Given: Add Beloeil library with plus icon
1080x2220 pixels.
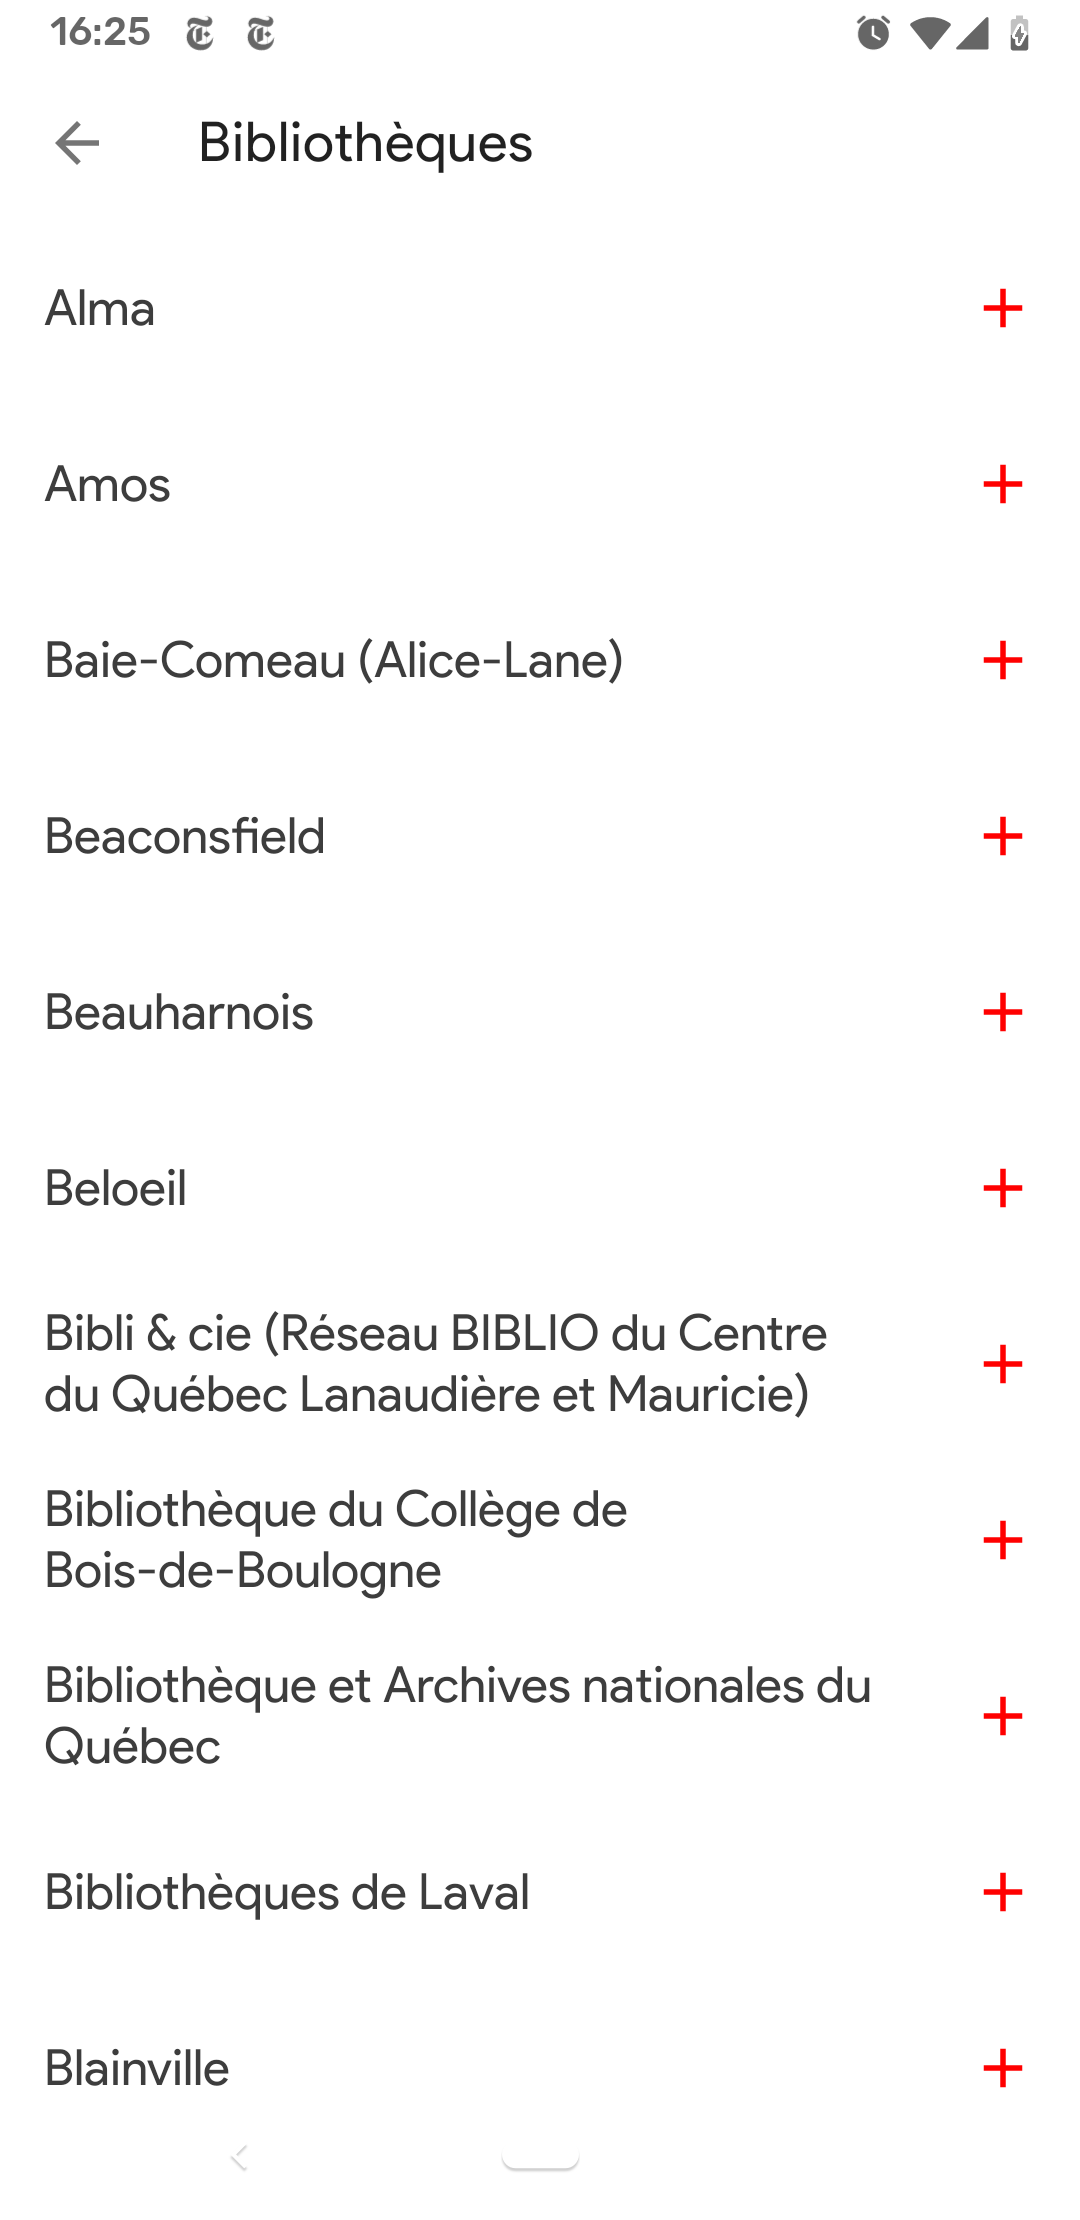Looking at the screenshot, I should coord(1002,1188).
